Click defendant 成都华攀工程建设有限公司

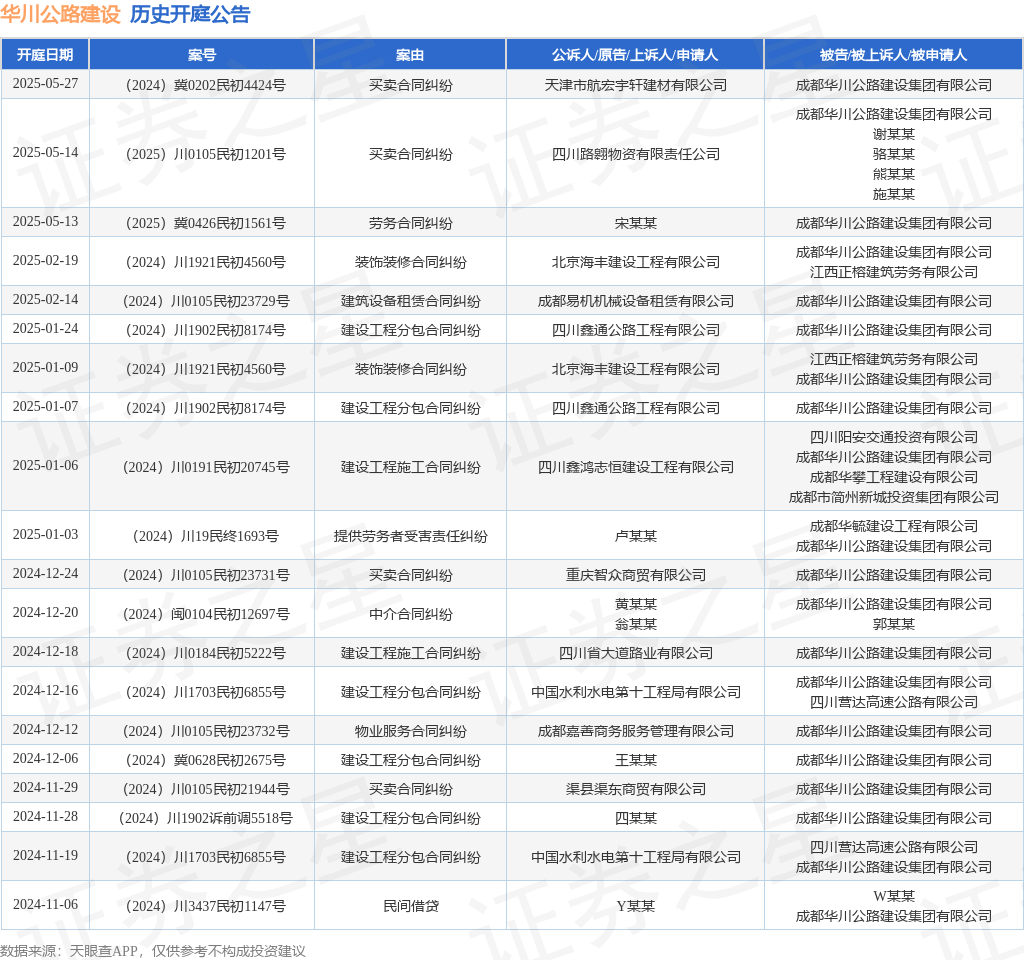coord(893,477)
